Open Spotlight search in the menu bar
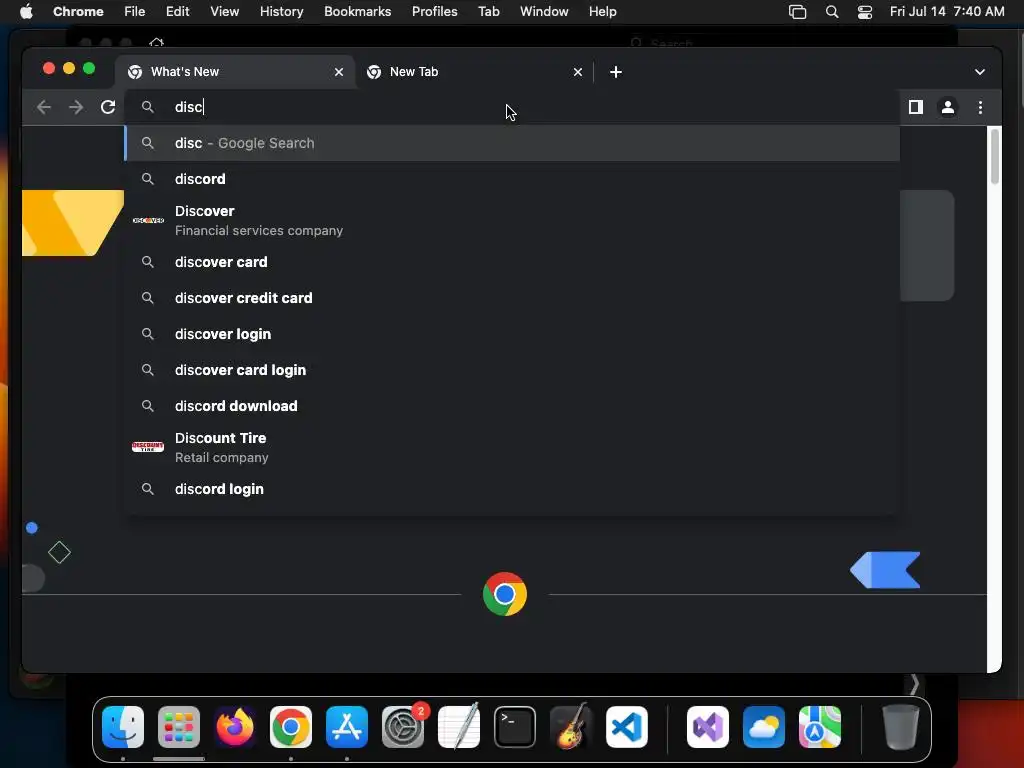Image resolution: width=1024 pixels, height=768 pixels. click(831, 12)
